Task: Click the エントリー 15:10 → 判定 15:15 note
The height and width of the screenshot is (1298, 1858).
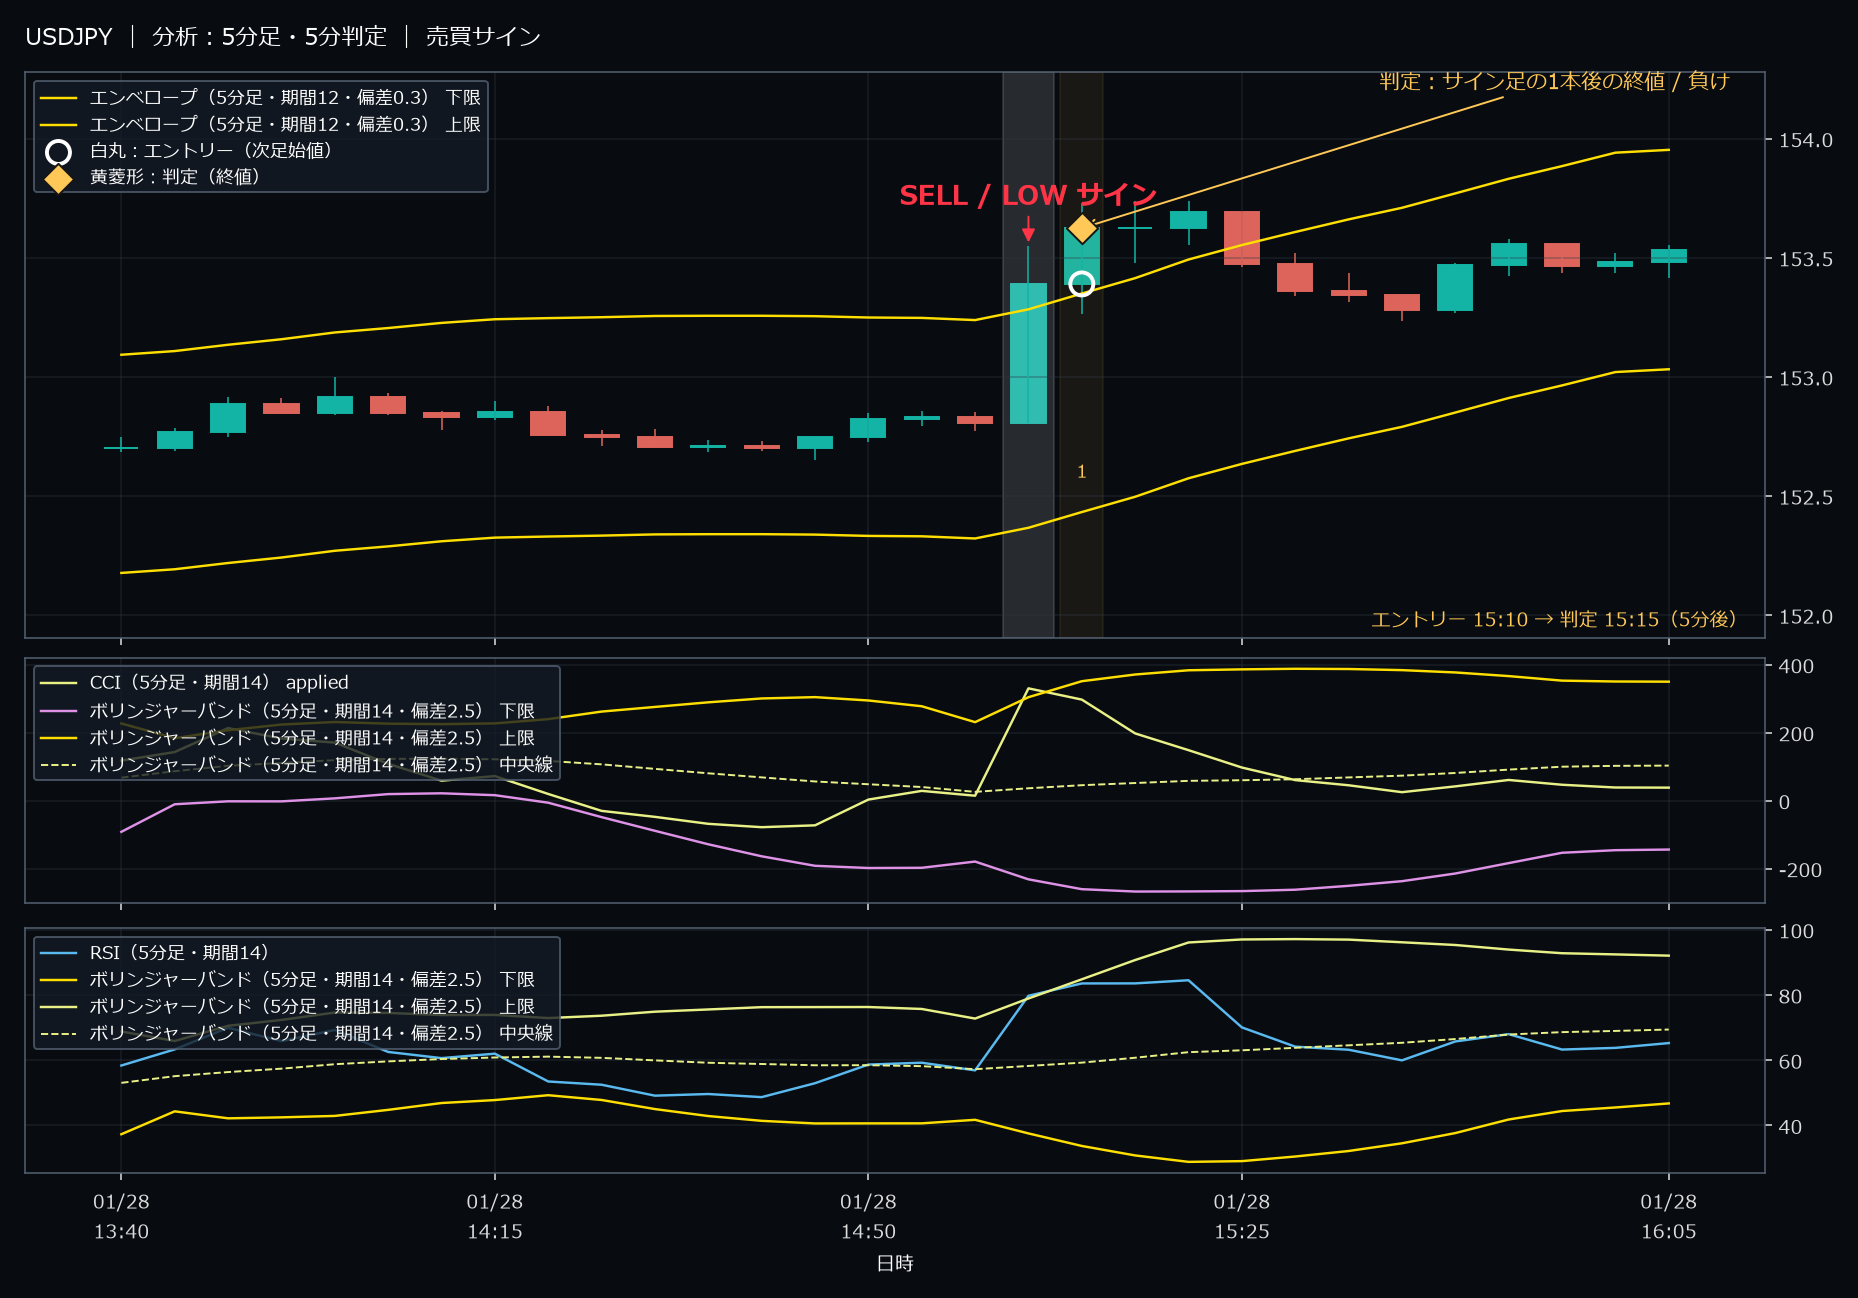Action: click(1553, 619)
